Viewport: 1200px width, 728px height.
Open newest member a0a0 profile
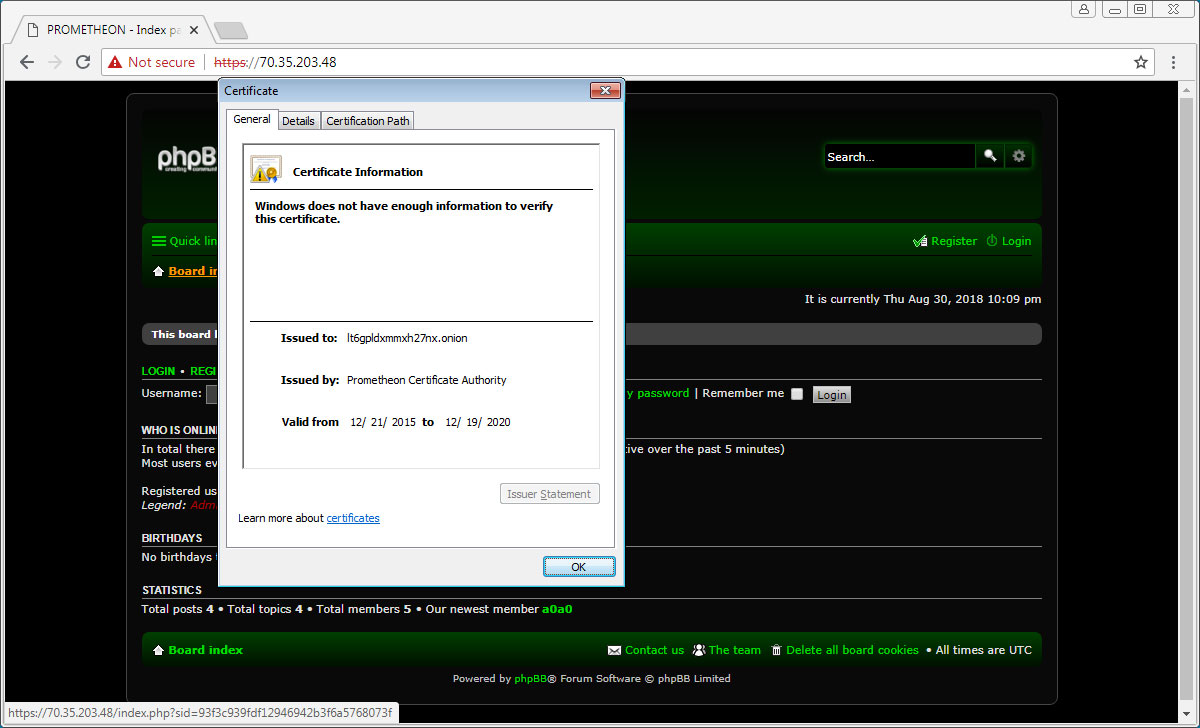coord(557,609)
